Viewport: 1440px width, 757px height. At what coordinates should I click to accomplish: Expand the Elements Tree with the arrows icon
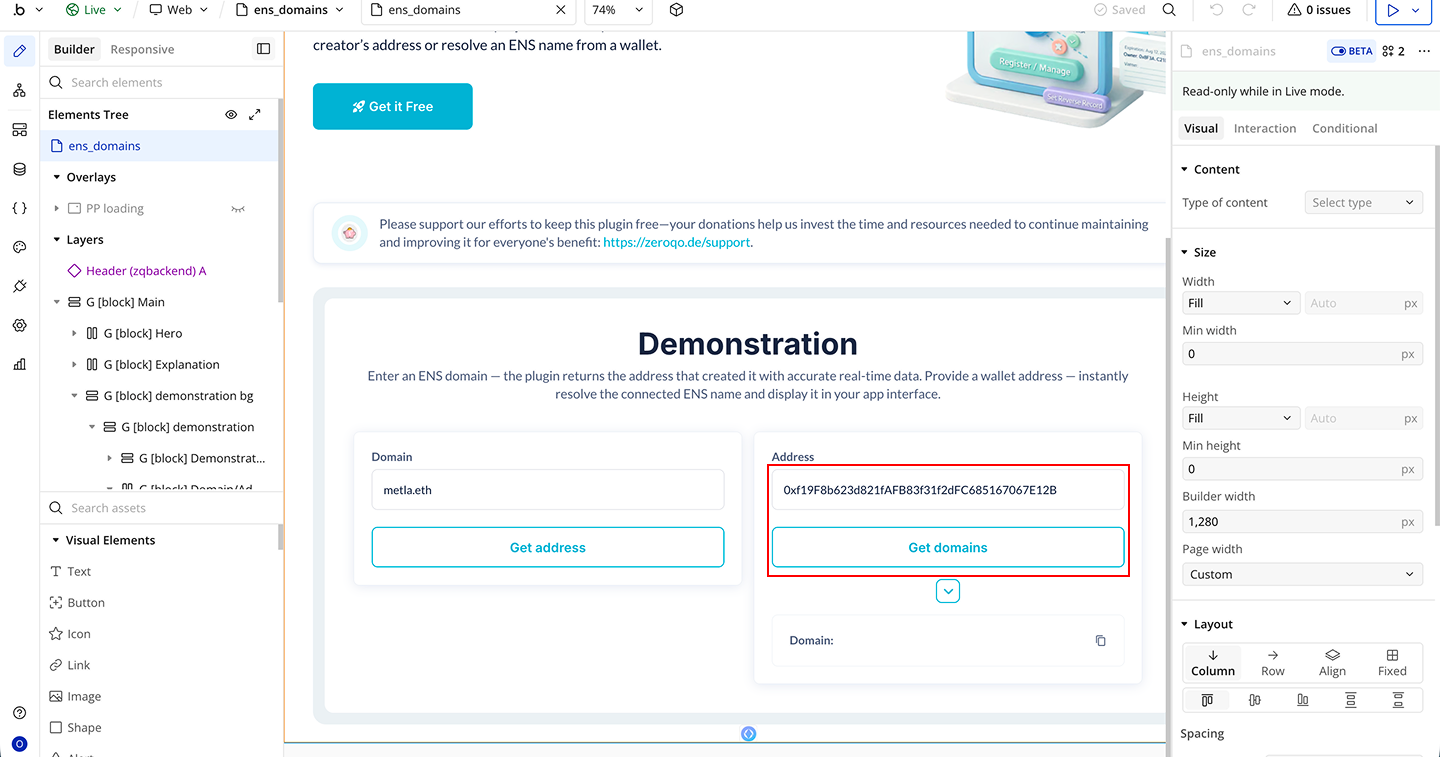tap(255, 115)
